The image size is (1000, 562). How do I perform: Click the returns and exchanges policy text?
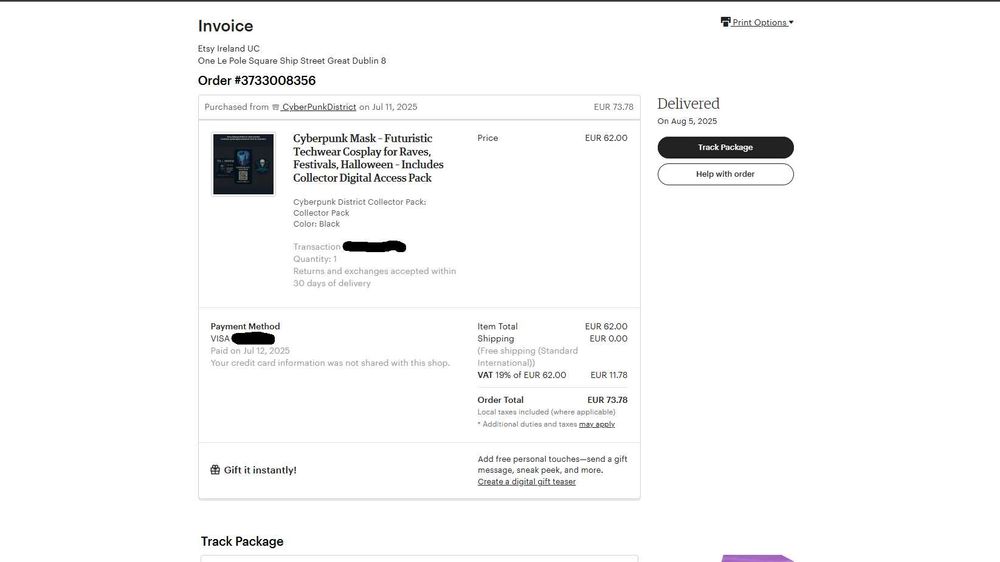click(374, 277)
